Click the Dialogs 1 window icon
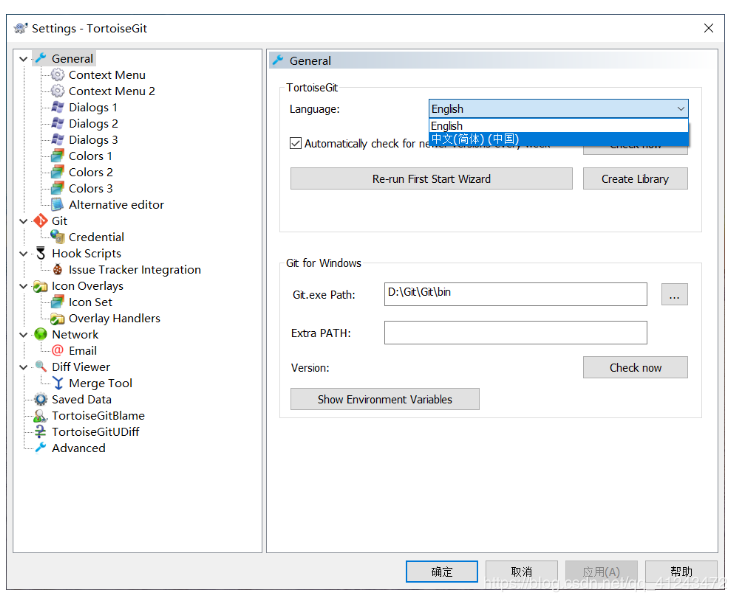 57,107
